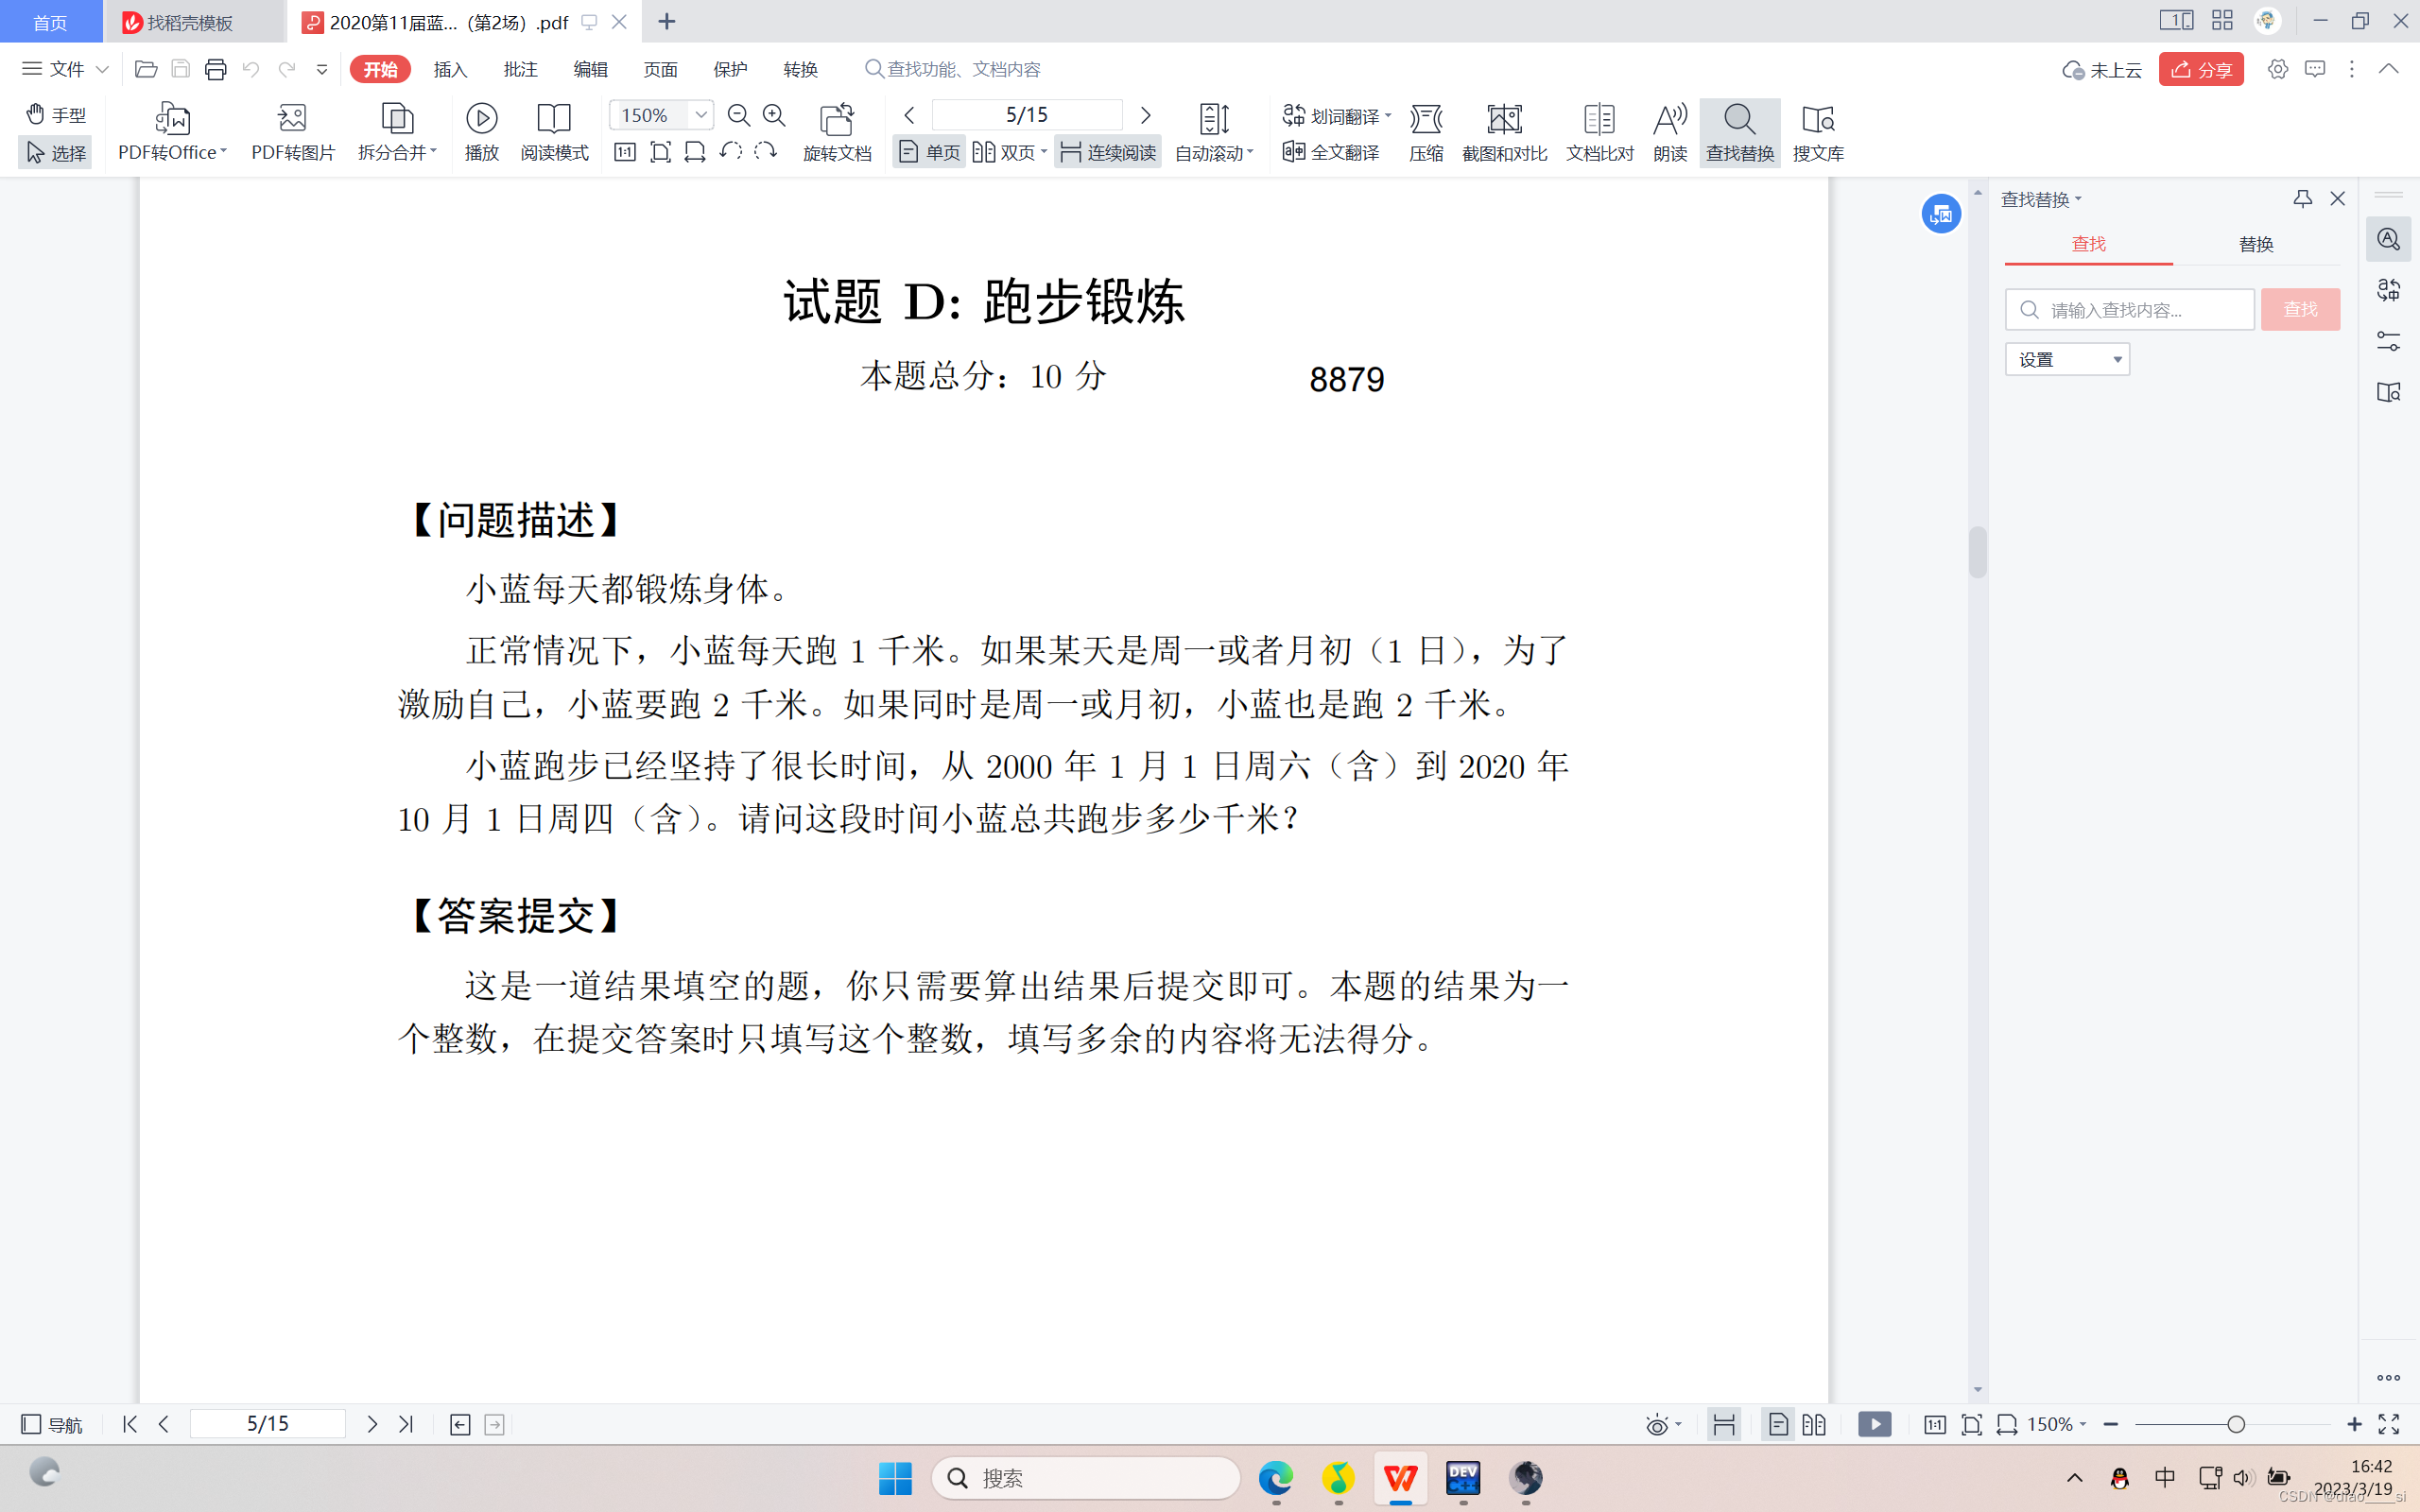Open the 批注 menu tab

click(520, 69)
